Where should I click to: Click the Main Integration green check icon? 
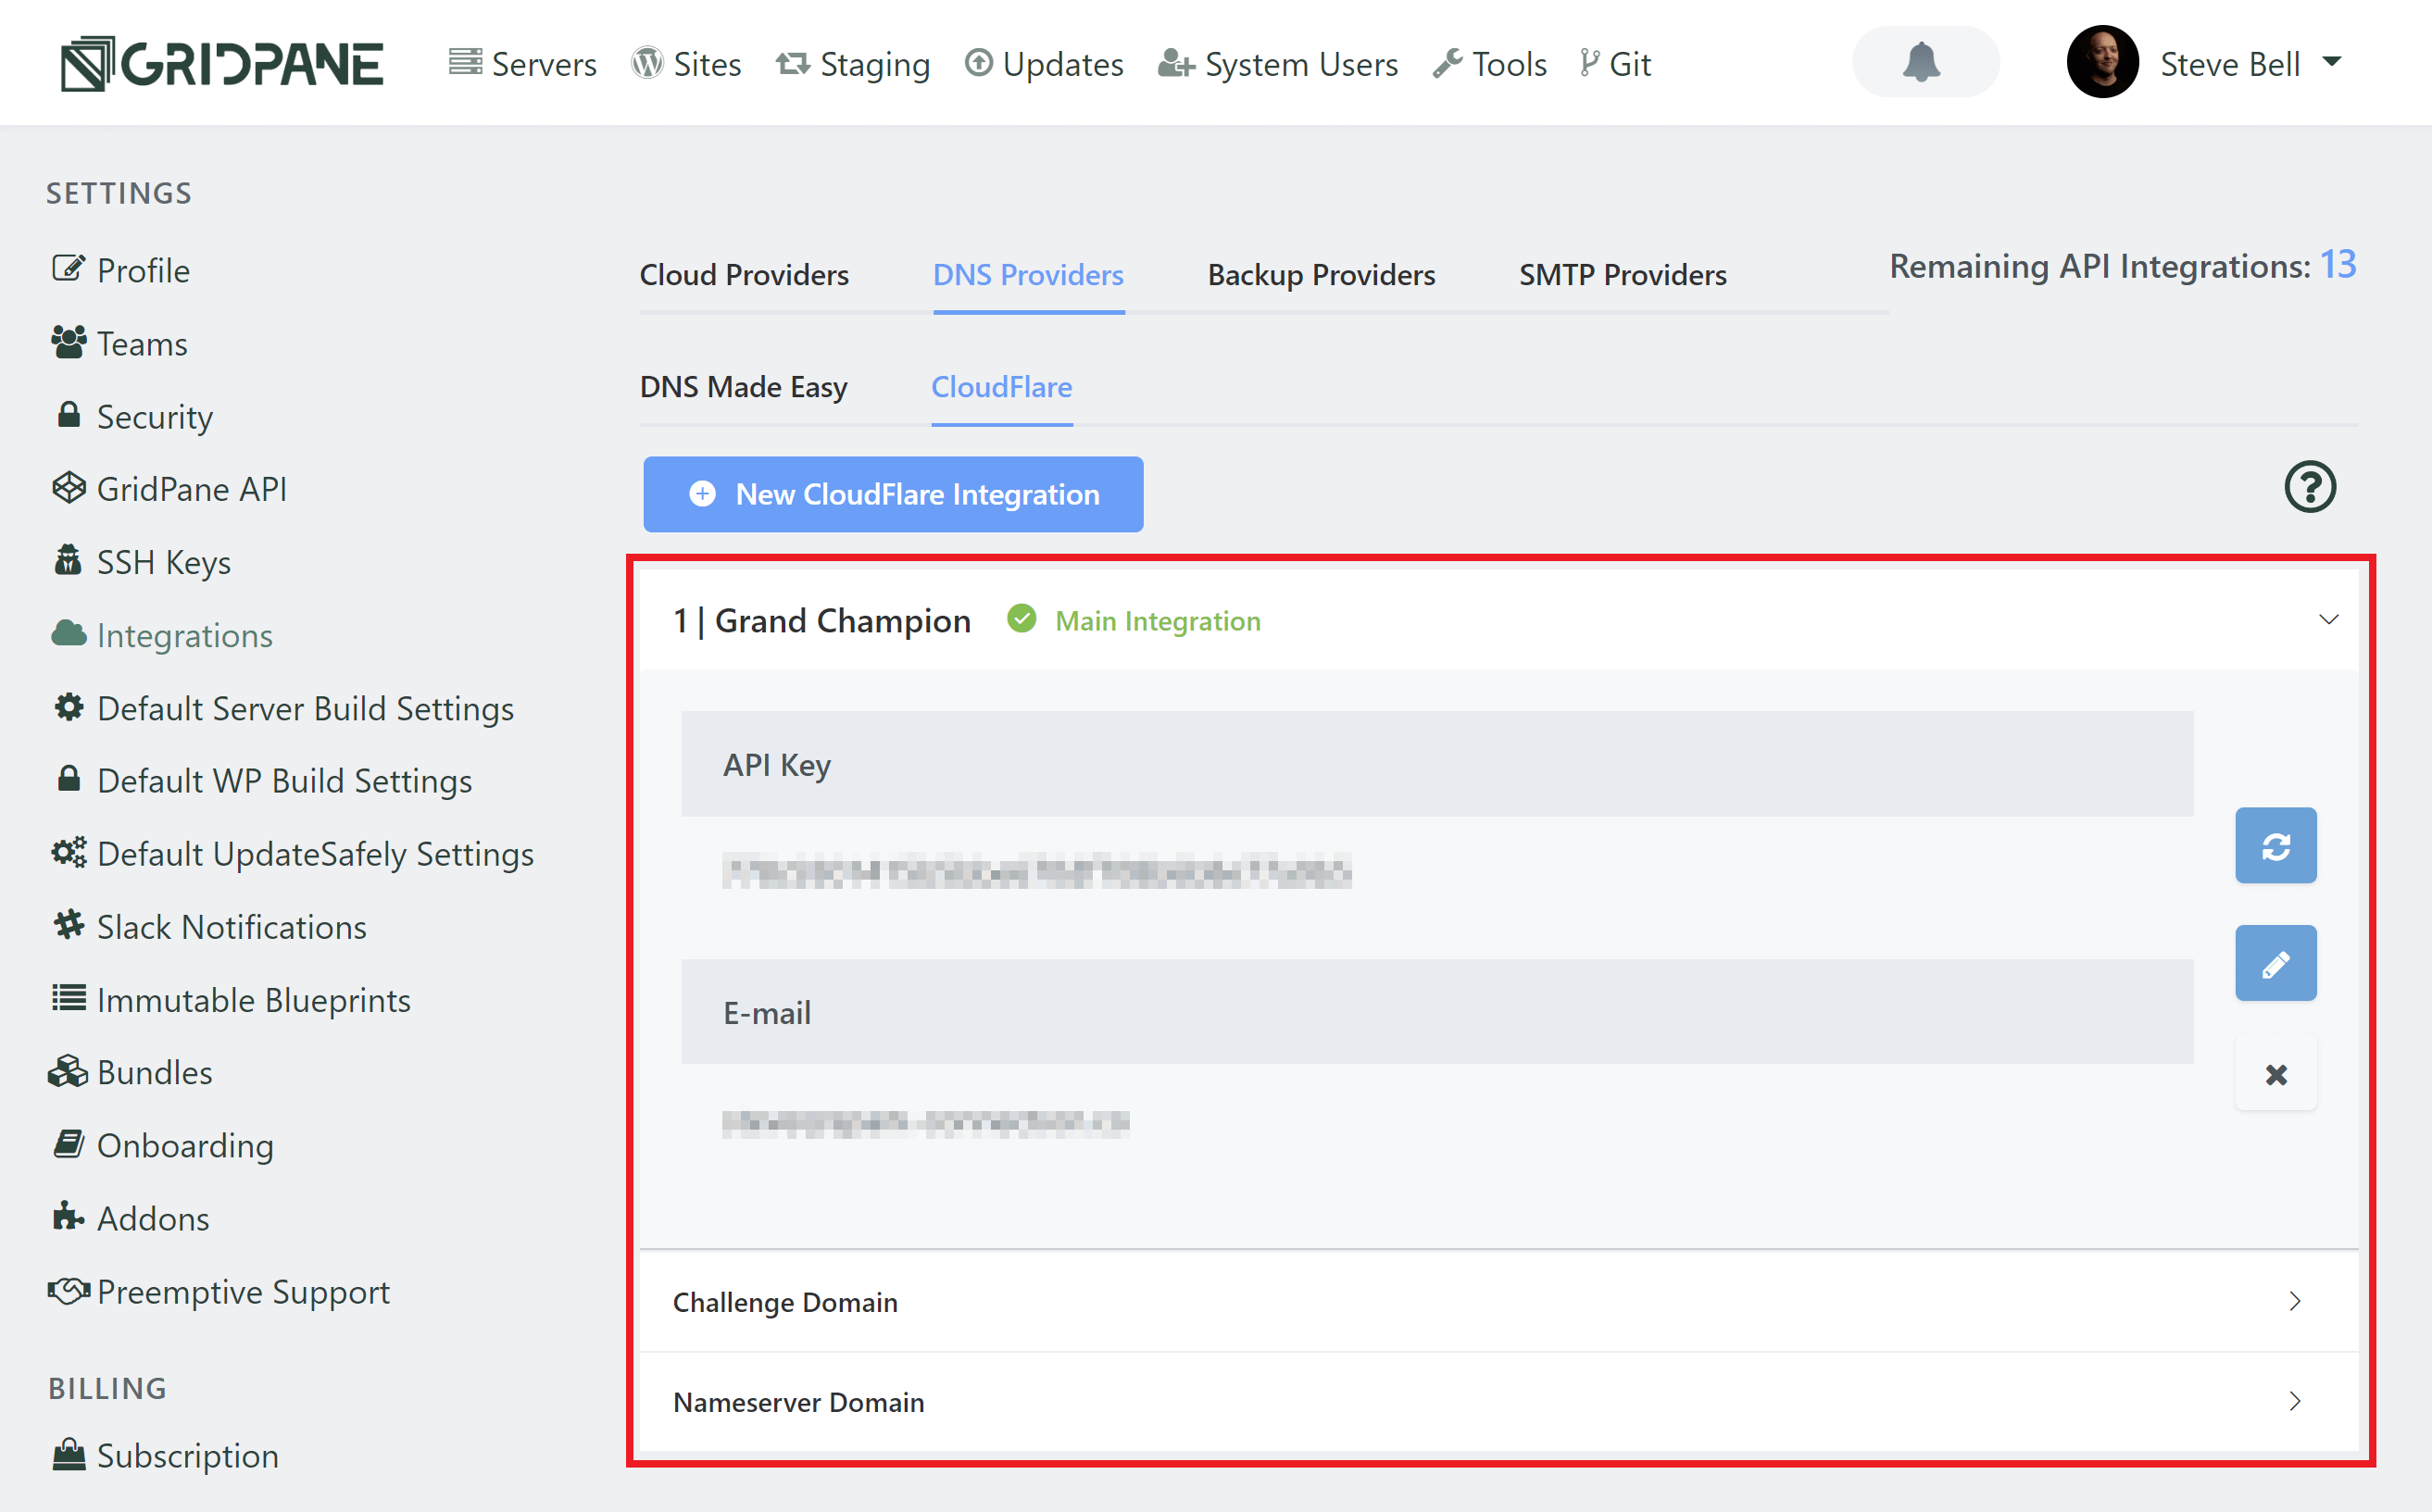pyautogui.click(x=1021, y=619)
